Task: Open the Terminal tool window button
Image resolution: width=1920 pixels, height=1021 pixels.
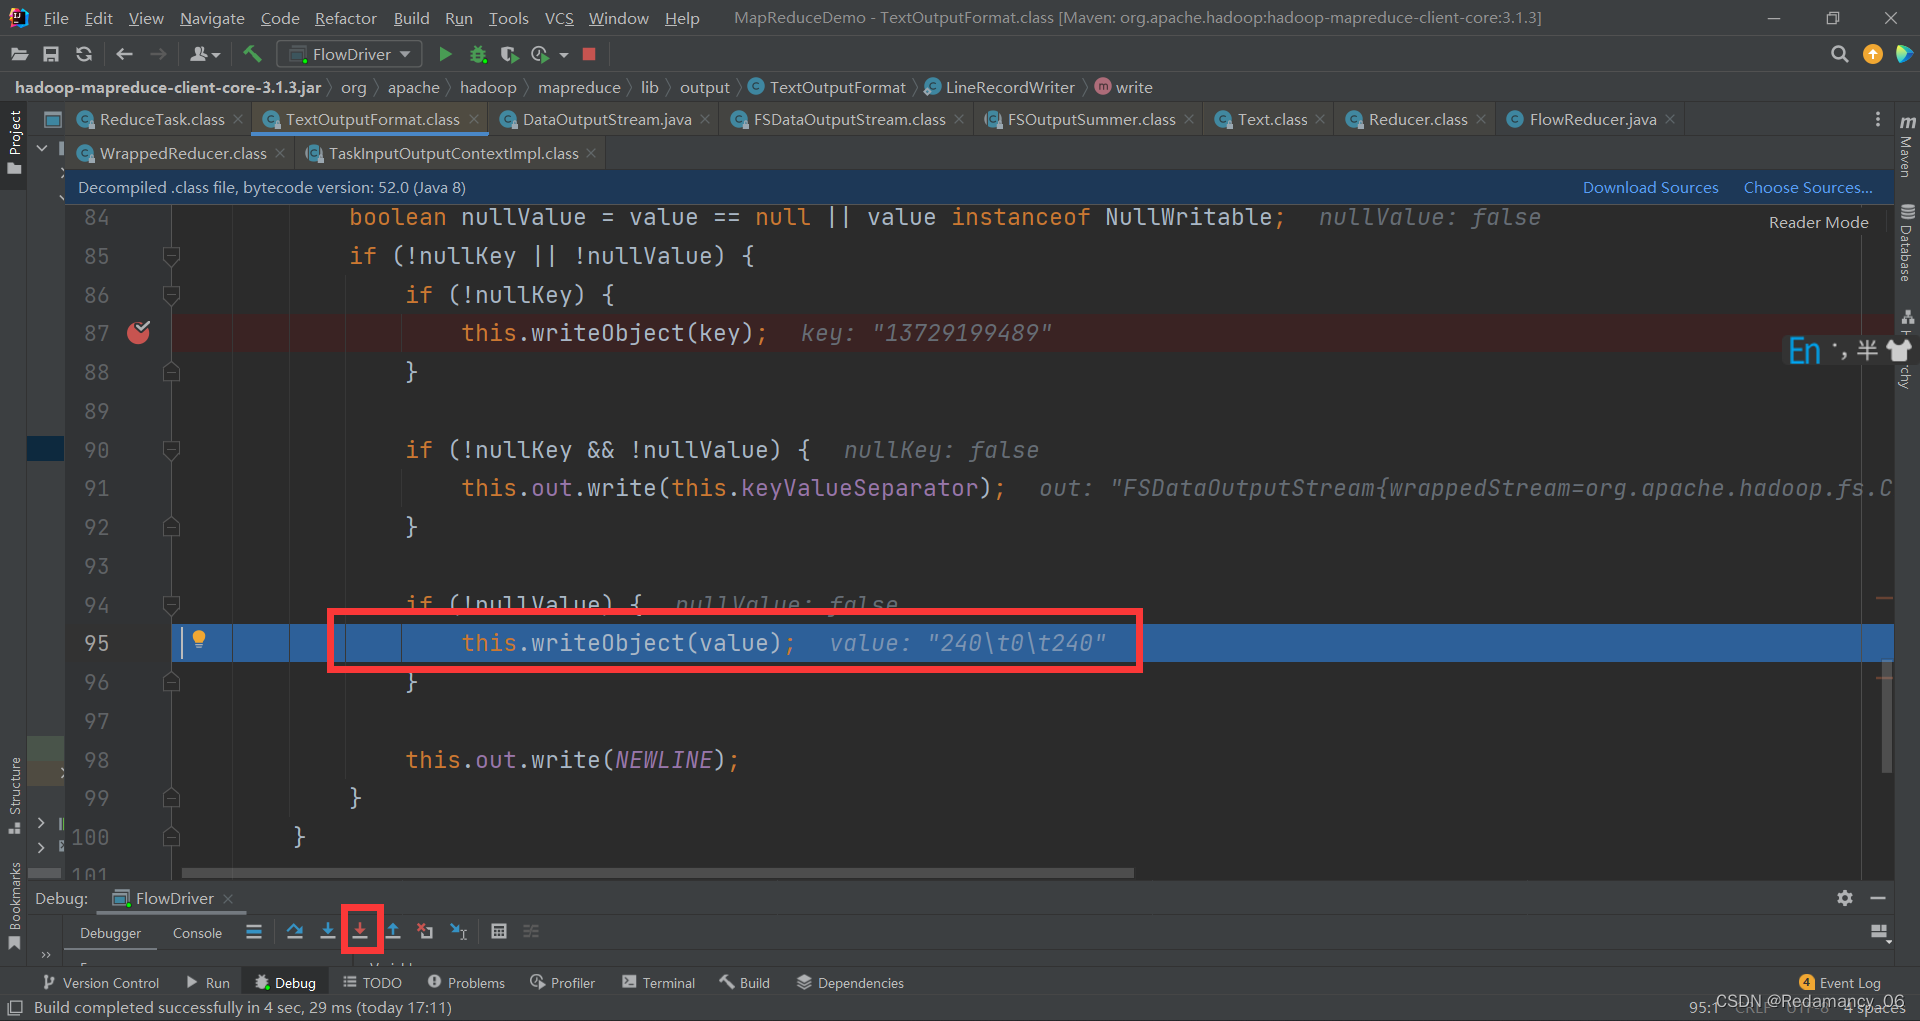Action: point(658,983)
